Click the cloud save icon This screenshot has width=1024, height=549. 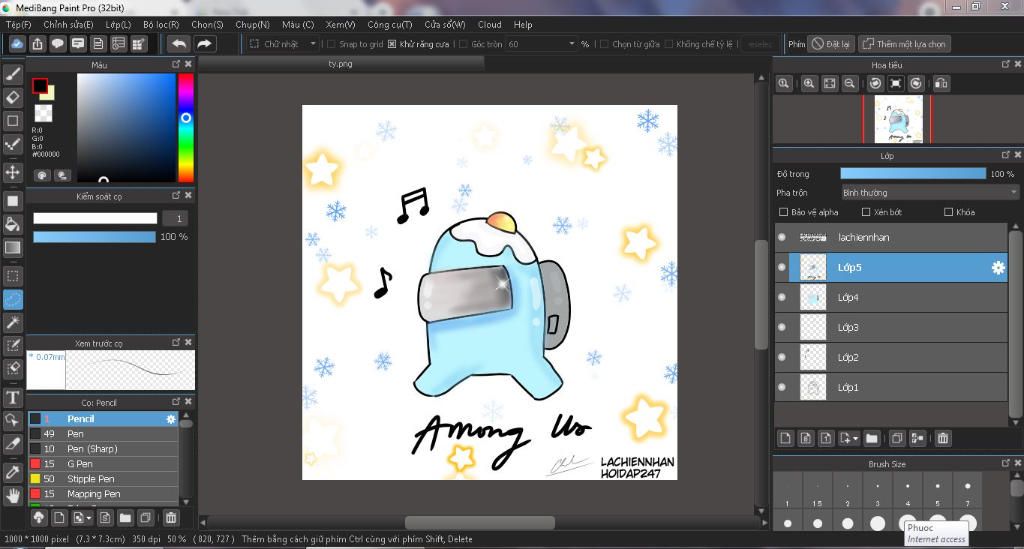[x=17, y=44]
